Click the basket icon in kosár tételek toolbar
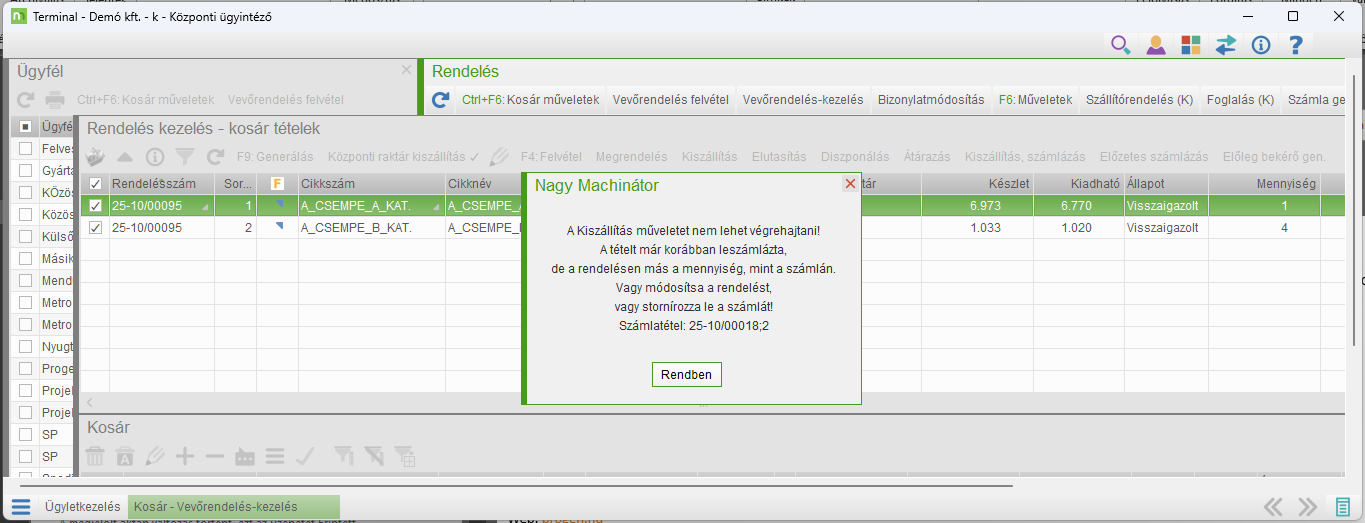This screenshot has width=1365, height=523. click(x=95, y=157)
